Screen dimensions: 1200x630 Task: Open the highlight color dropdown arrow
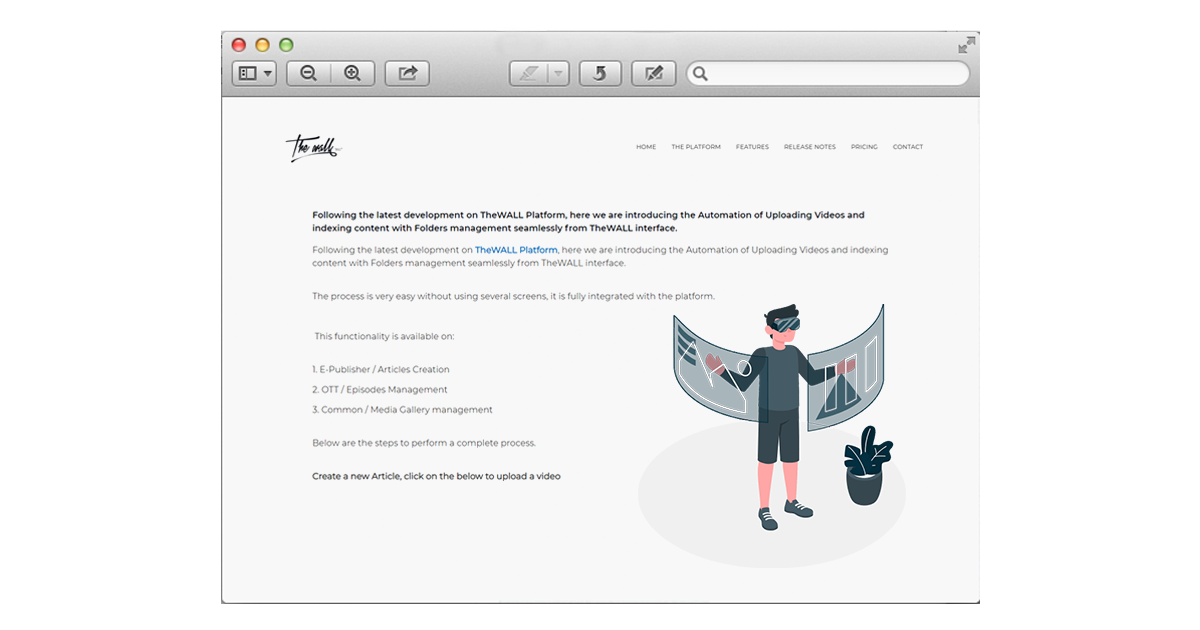click(559, 73)
